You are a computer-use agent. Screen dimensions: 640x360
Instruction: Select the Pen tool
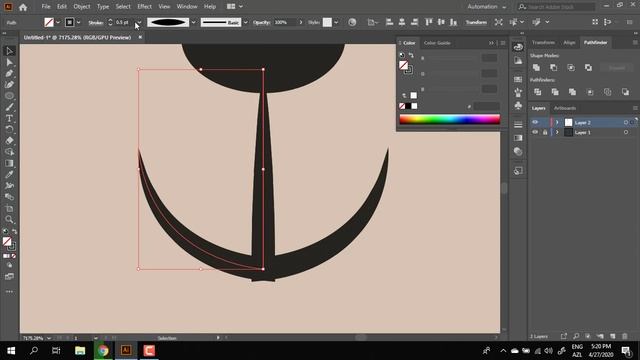pyautogui.click(x=9, y=73)
